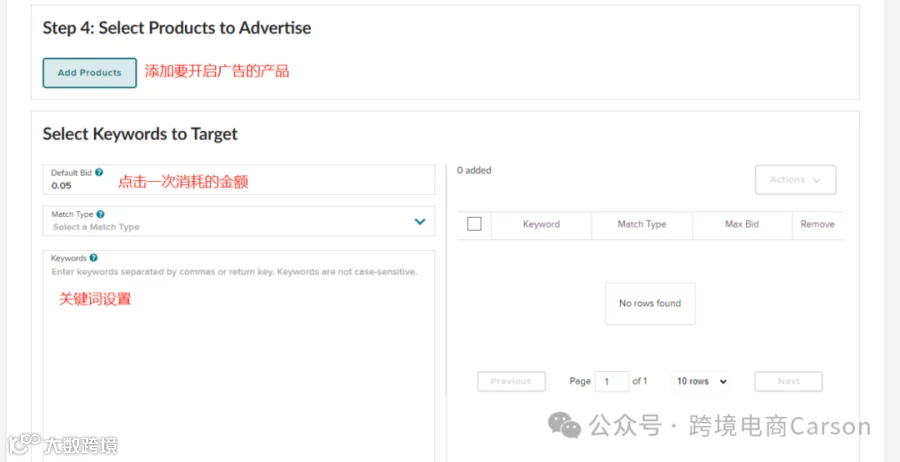Click the Next page button
This screenshot has width=900, height=462.
point(788,381)
